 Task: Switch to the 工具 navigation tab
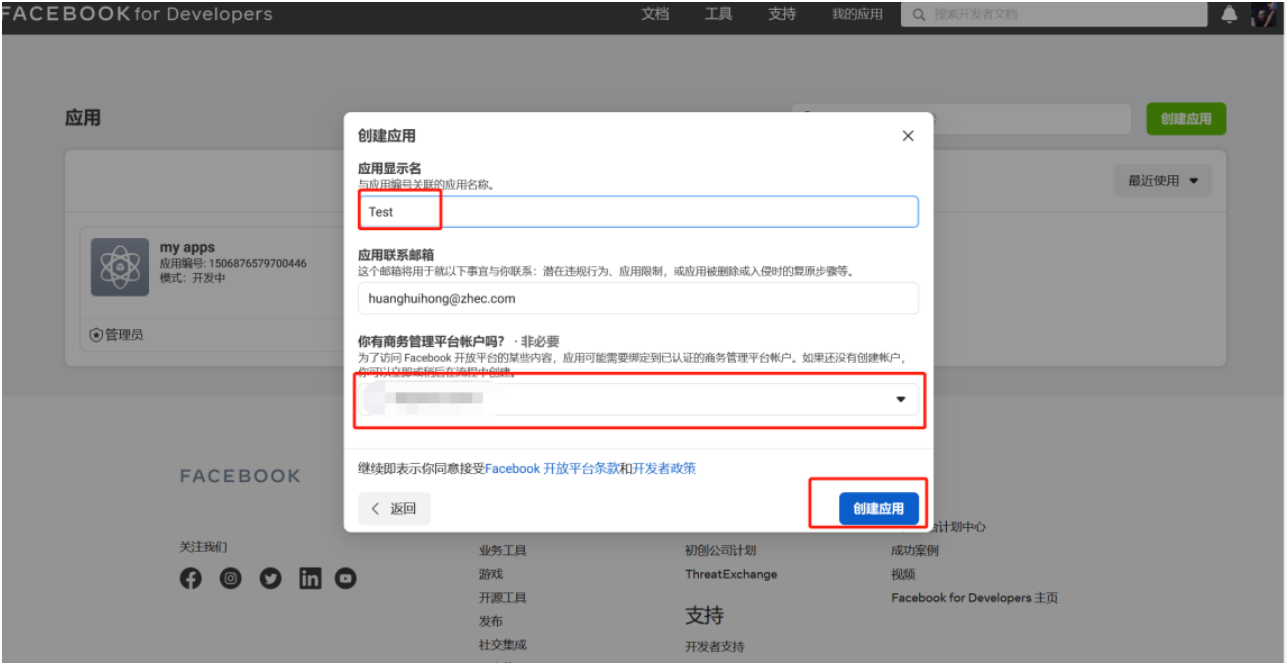[718, 14]
